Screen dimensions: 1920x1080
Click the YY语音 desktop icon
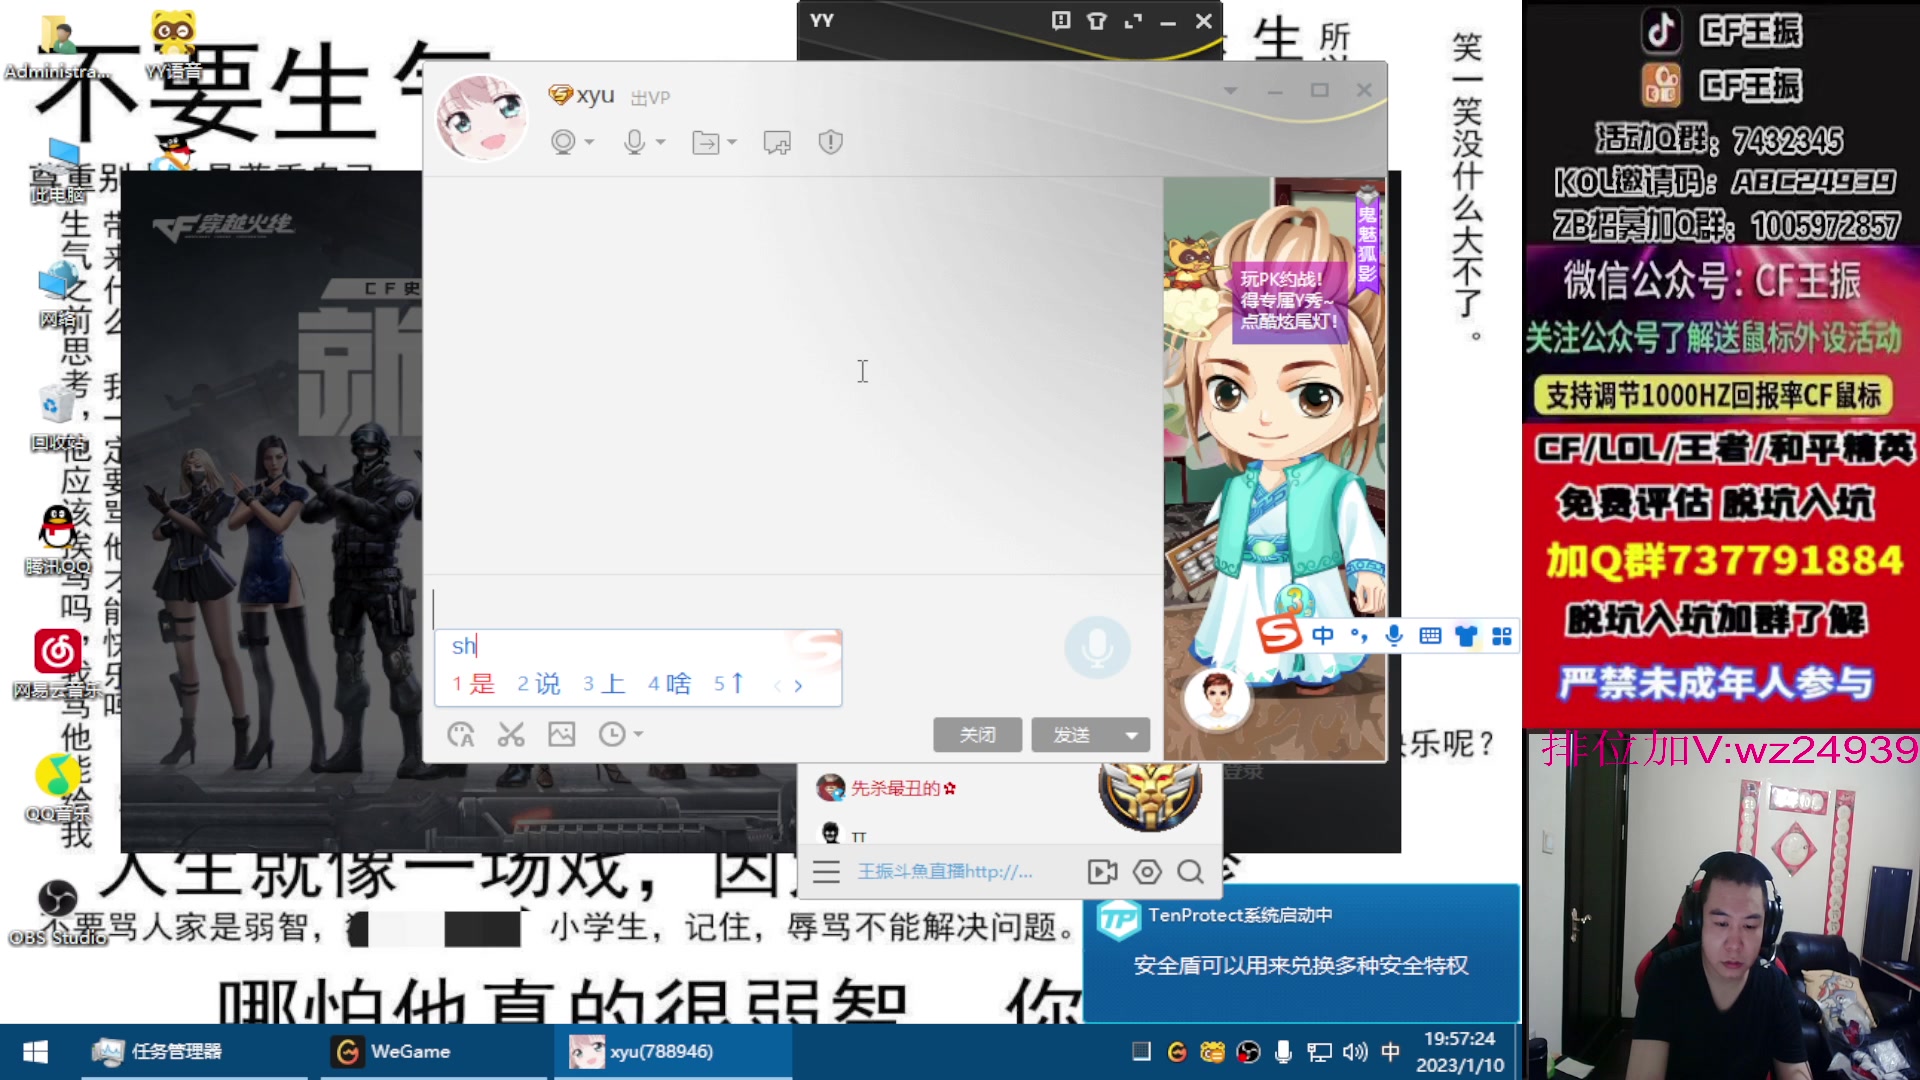click(173, 45)
